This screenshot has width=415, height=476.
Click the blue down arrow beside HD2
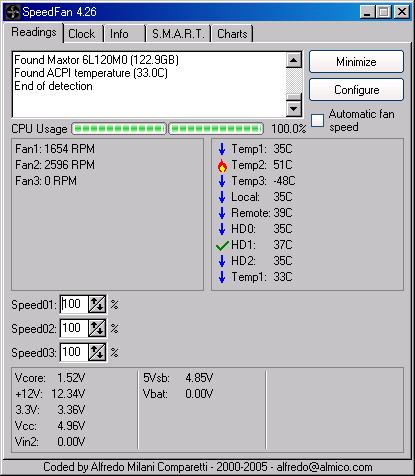point(222,261)
